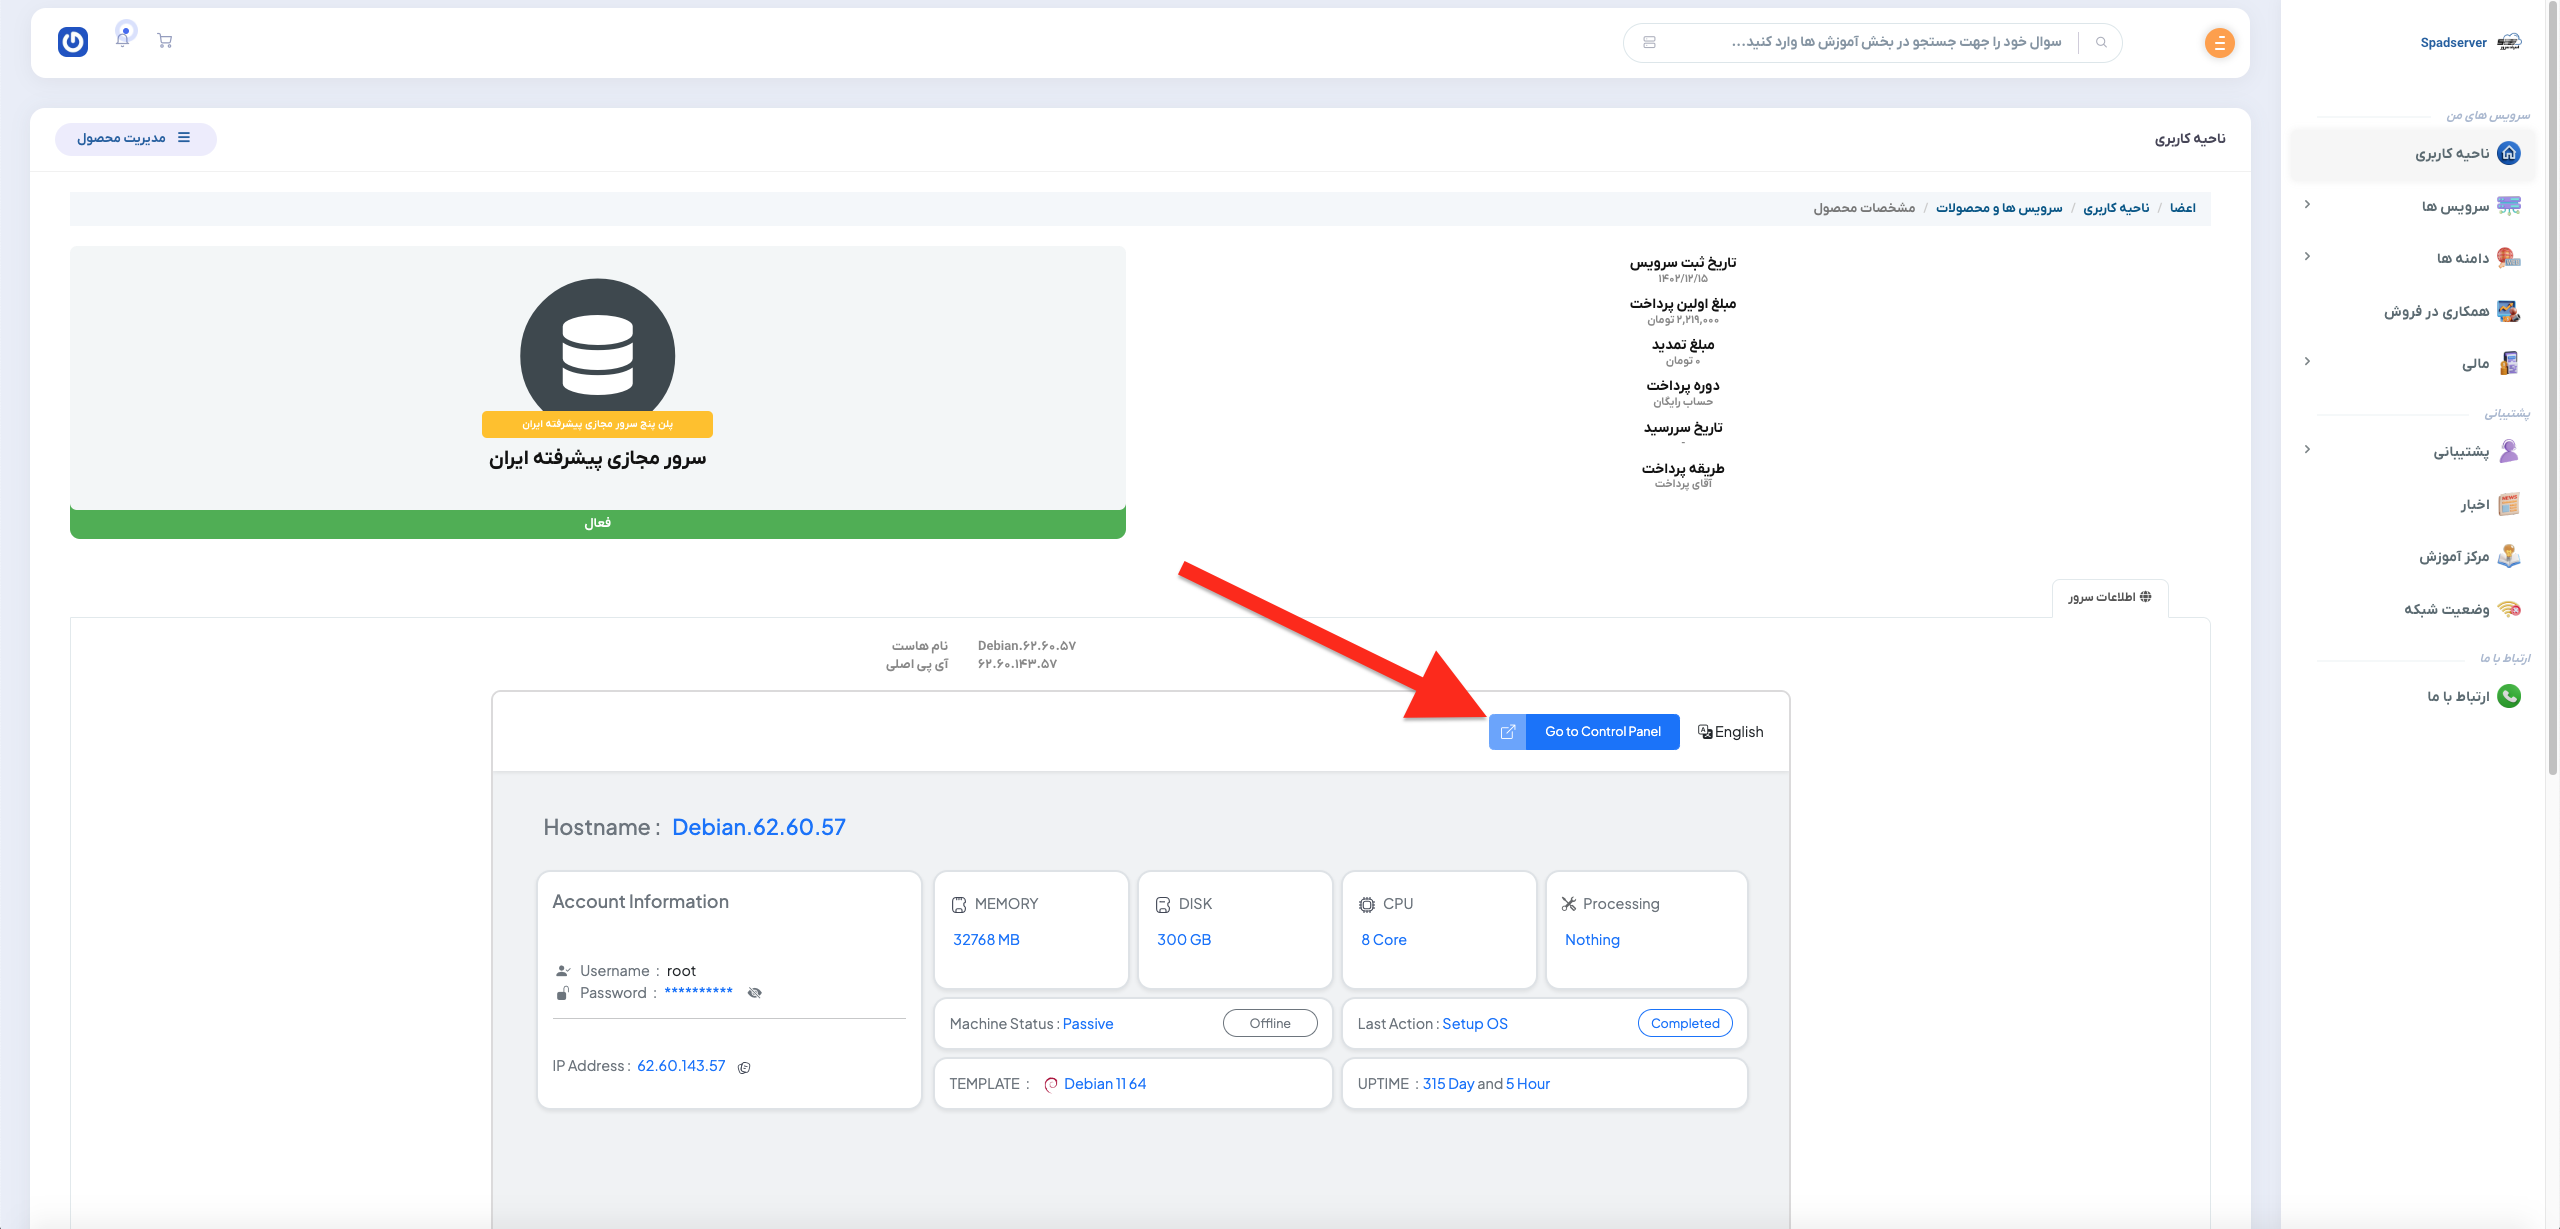Expand the پشتیبانی menu chevron
The height and width of the screenshot is (1229, 2560).
[2307, 449]
